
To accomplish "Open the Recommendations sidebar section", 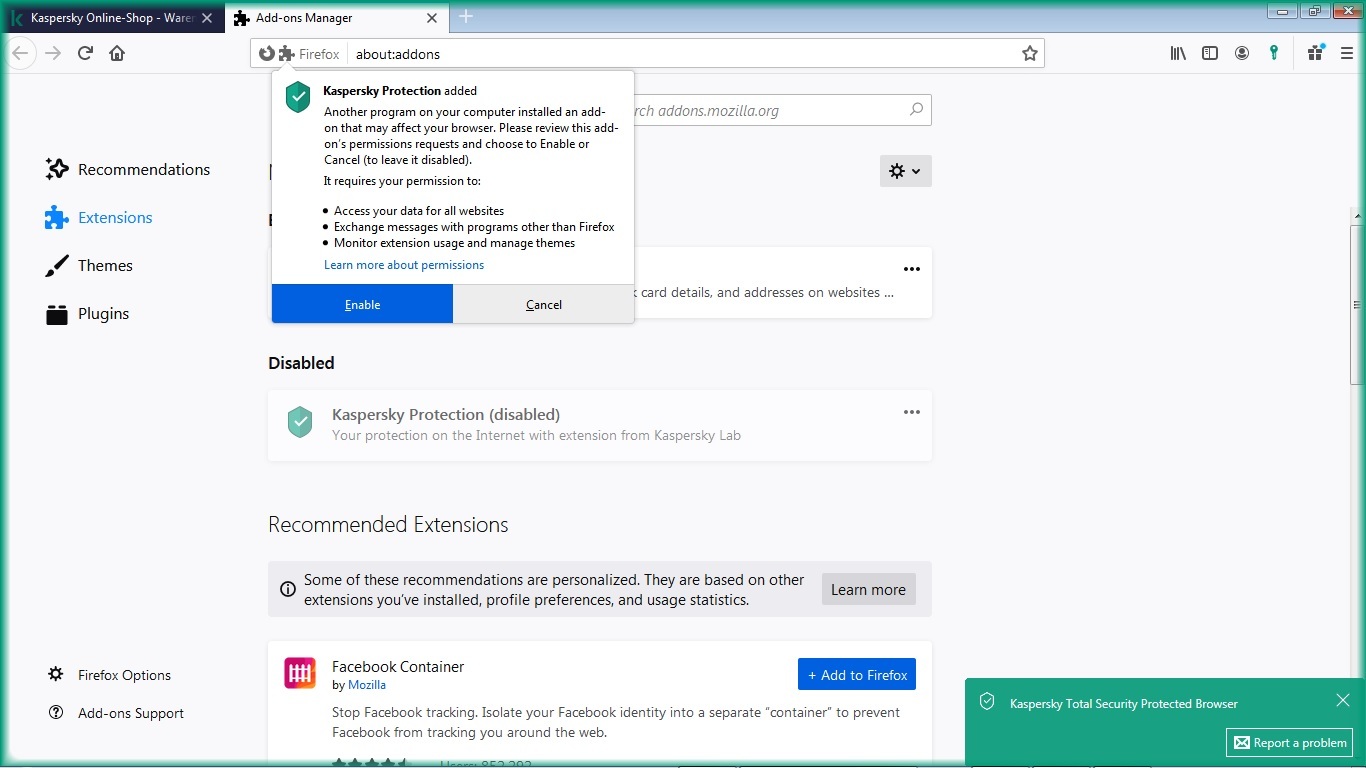I will click(128, 169).
